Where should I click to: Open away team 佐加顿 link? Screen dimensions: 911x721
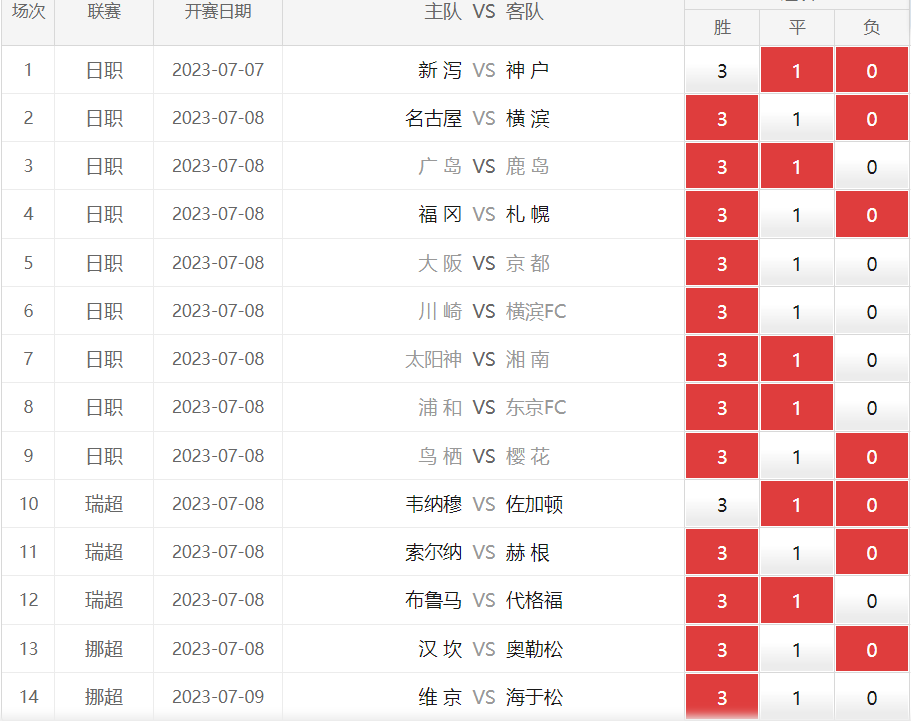(x=534, y=505)
